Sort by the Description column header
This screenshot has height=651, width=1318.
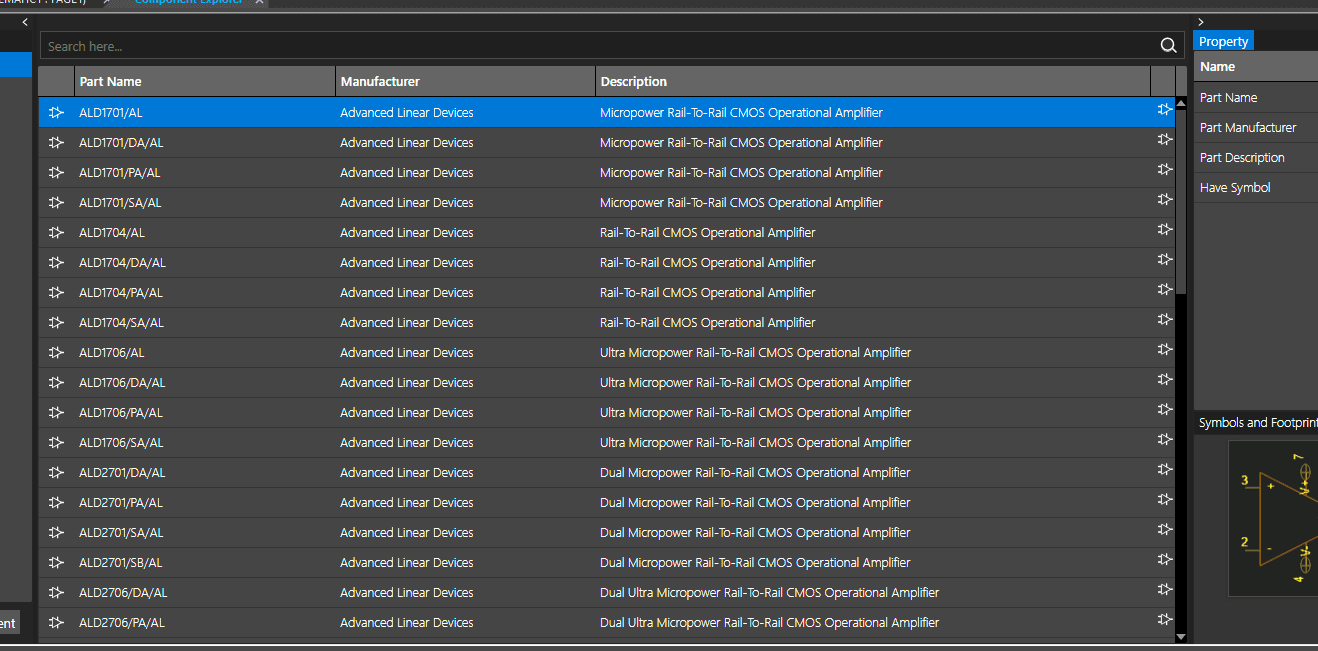click(873, 81)
